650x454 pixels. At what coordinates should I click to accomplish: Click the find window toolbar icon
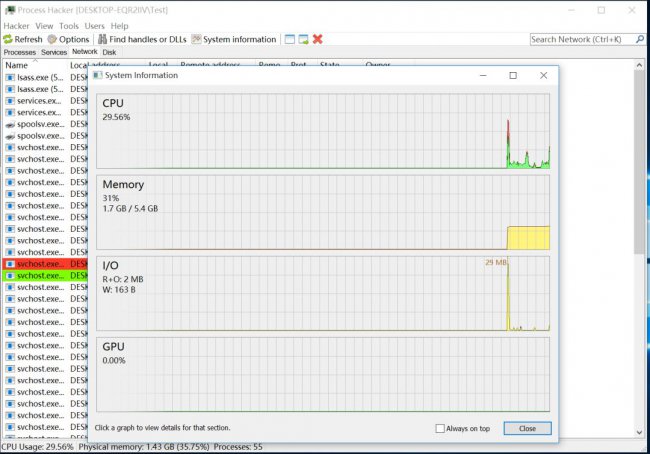pyautogui.click(x=290, y=39)
